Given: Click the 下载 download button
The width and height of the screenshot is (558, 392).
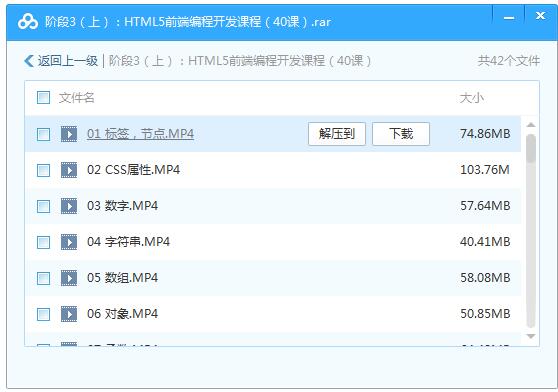Looking at the screenshot, I should 401,134.
